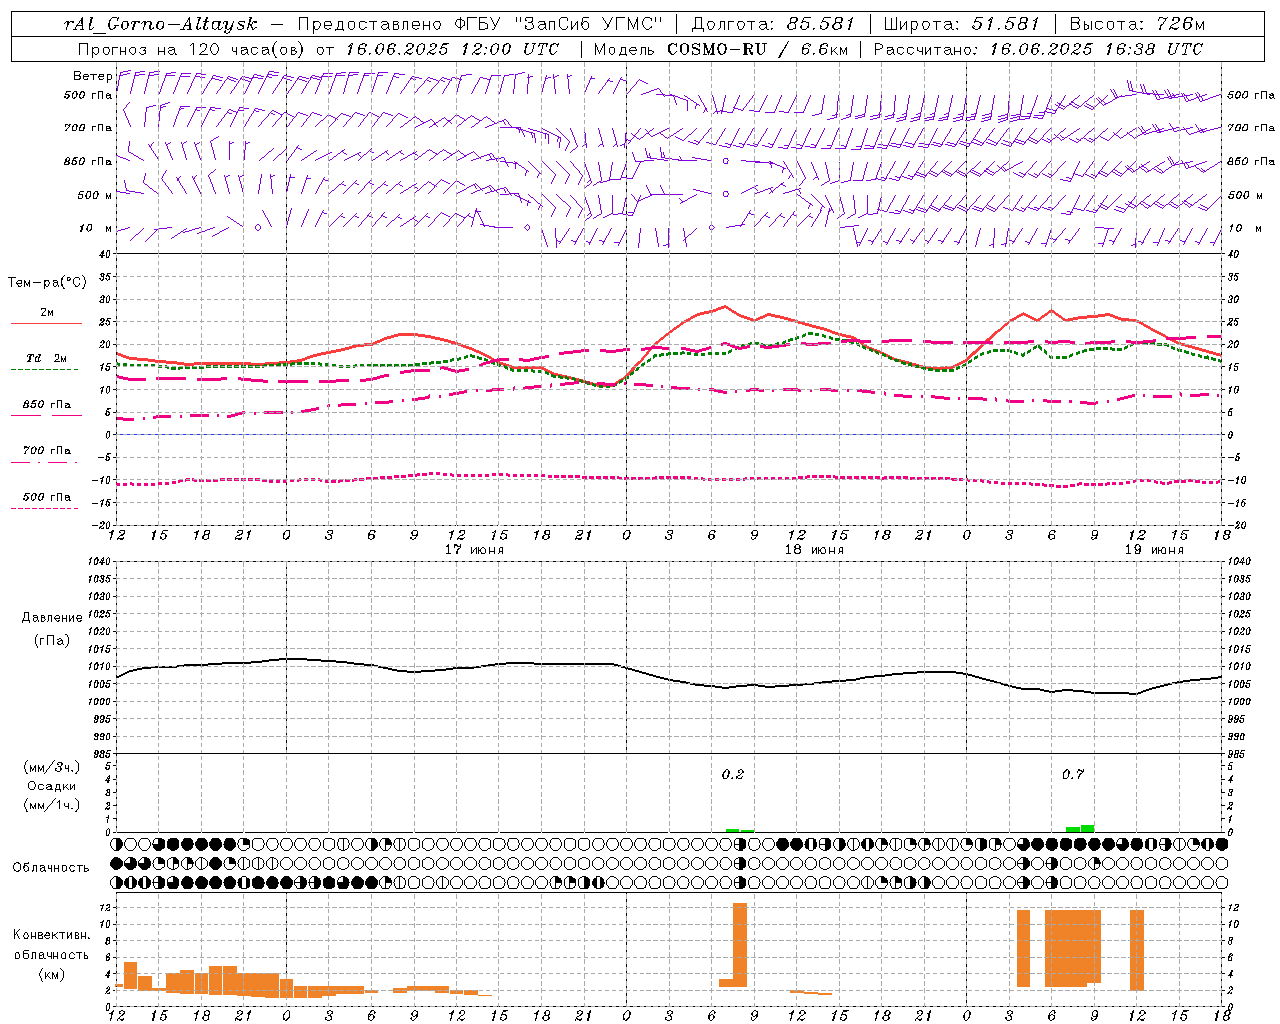Click the Осадки precipitation label
This screenshot has width=1280, height=1024.
tap(52, 786)
